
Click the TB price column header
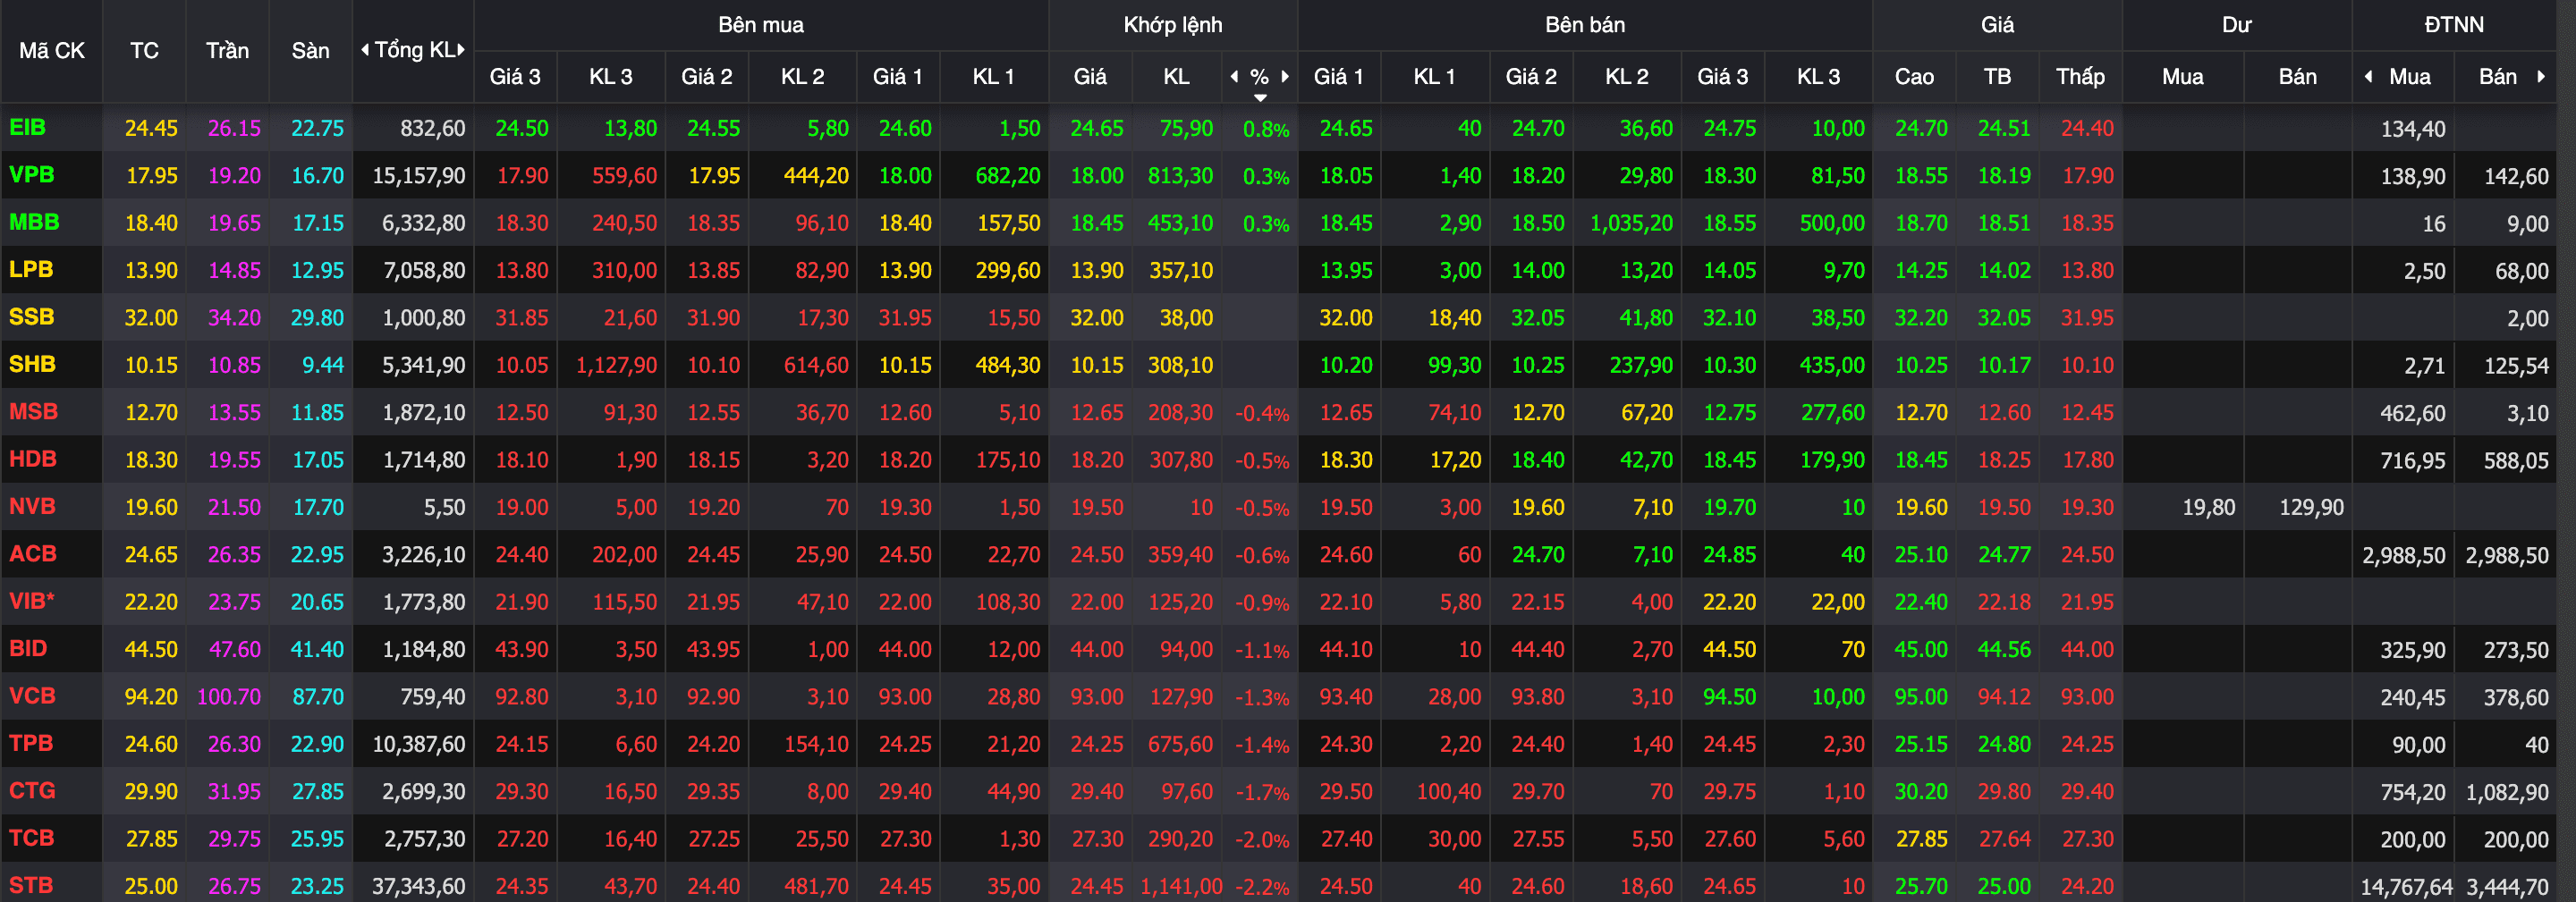pyautogui.click(x=1997, y=76)
